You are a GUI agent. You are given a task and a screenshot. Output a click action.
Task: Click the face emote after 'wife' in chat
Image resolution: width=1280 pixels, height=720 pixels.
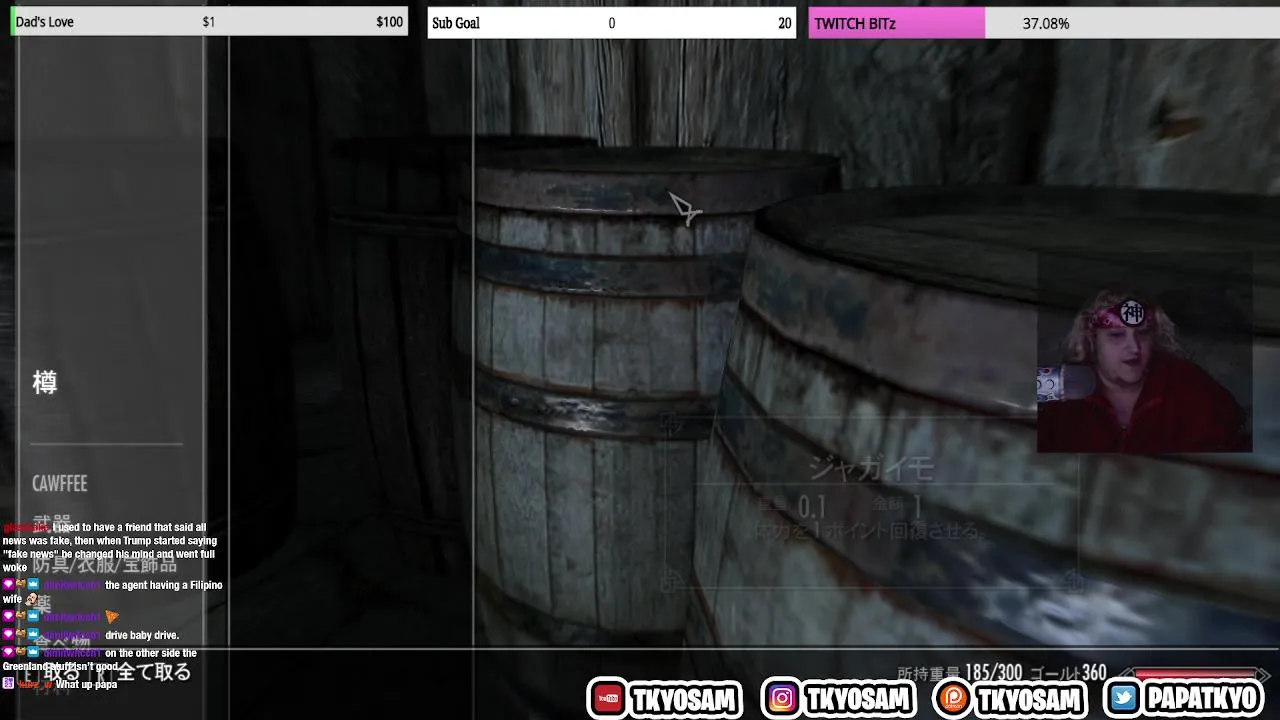pos(33,599)
